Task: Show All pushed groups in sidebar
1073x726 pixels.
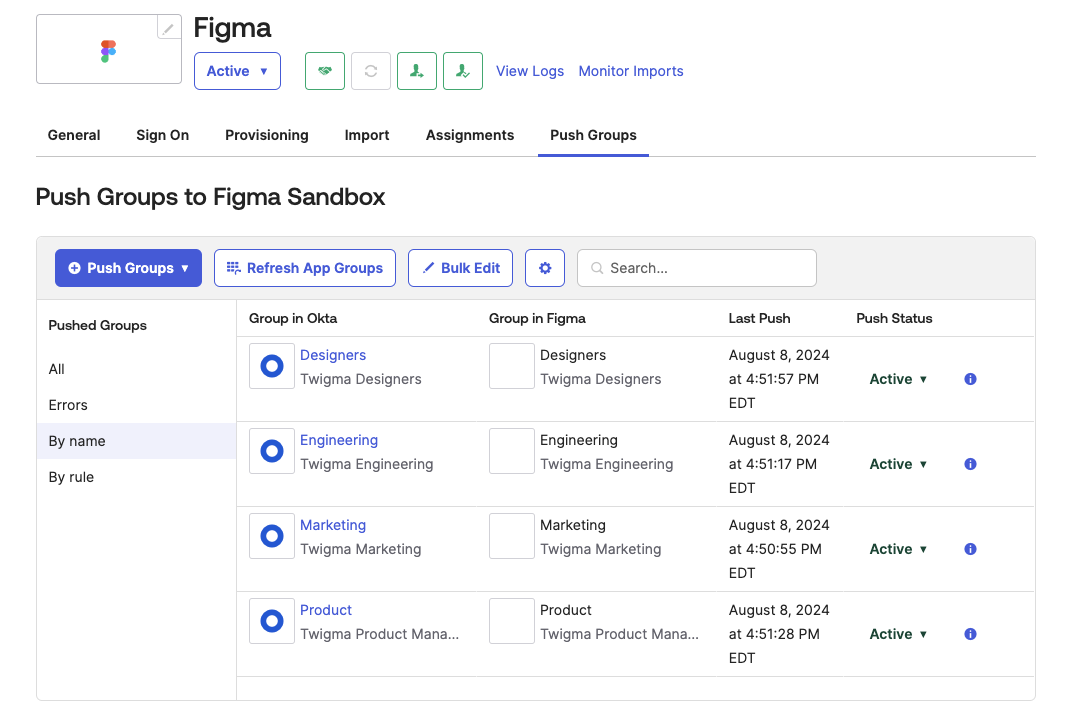Action: pyautogui.click(x=136, y=370)
